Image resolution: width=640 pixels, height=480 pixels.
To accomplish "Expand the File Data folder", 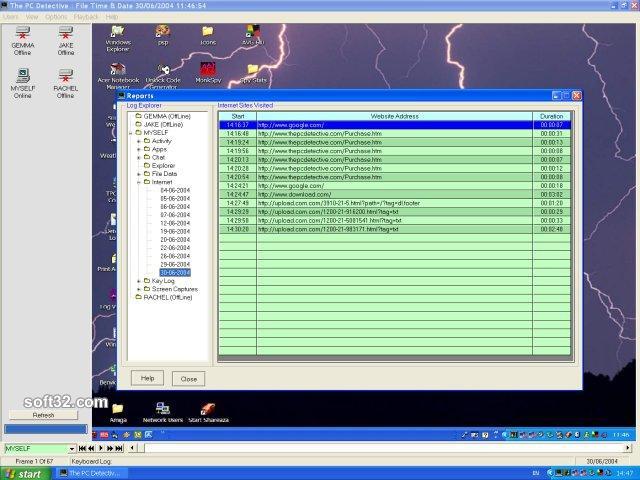I will [x=139, y=174].
